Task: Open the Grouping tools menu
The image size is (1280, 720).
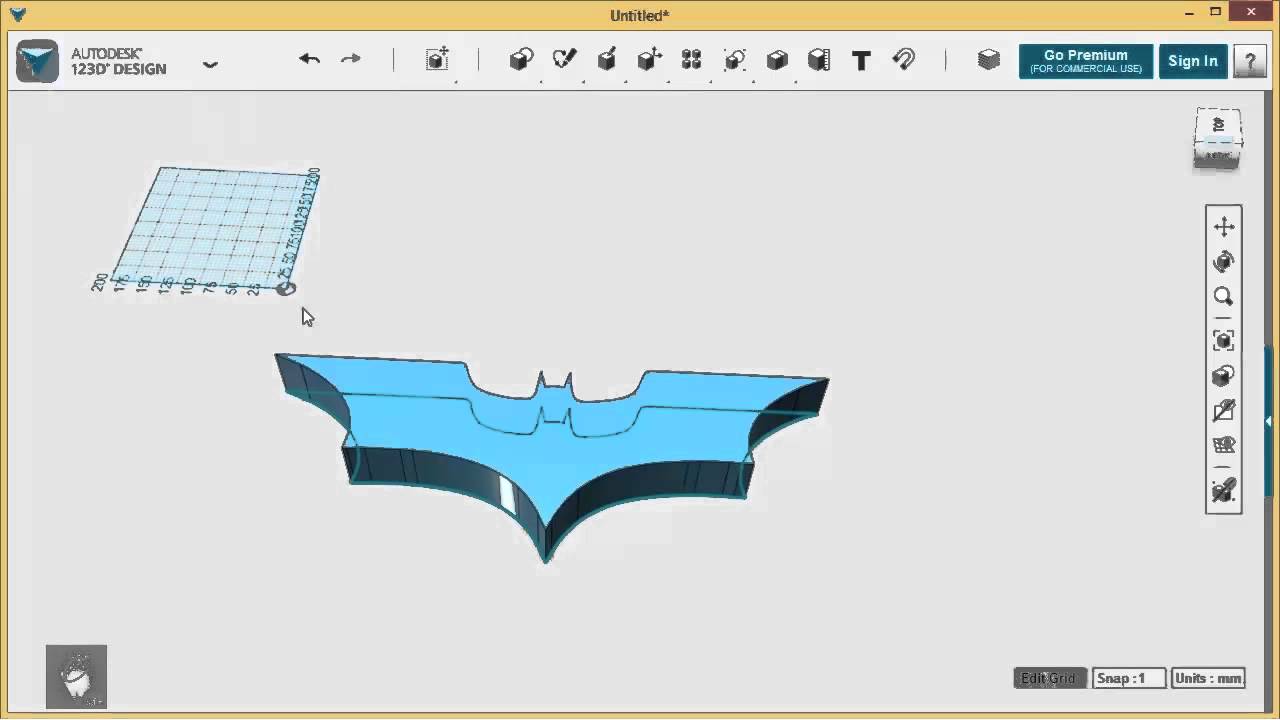Action: pos(735,60)
